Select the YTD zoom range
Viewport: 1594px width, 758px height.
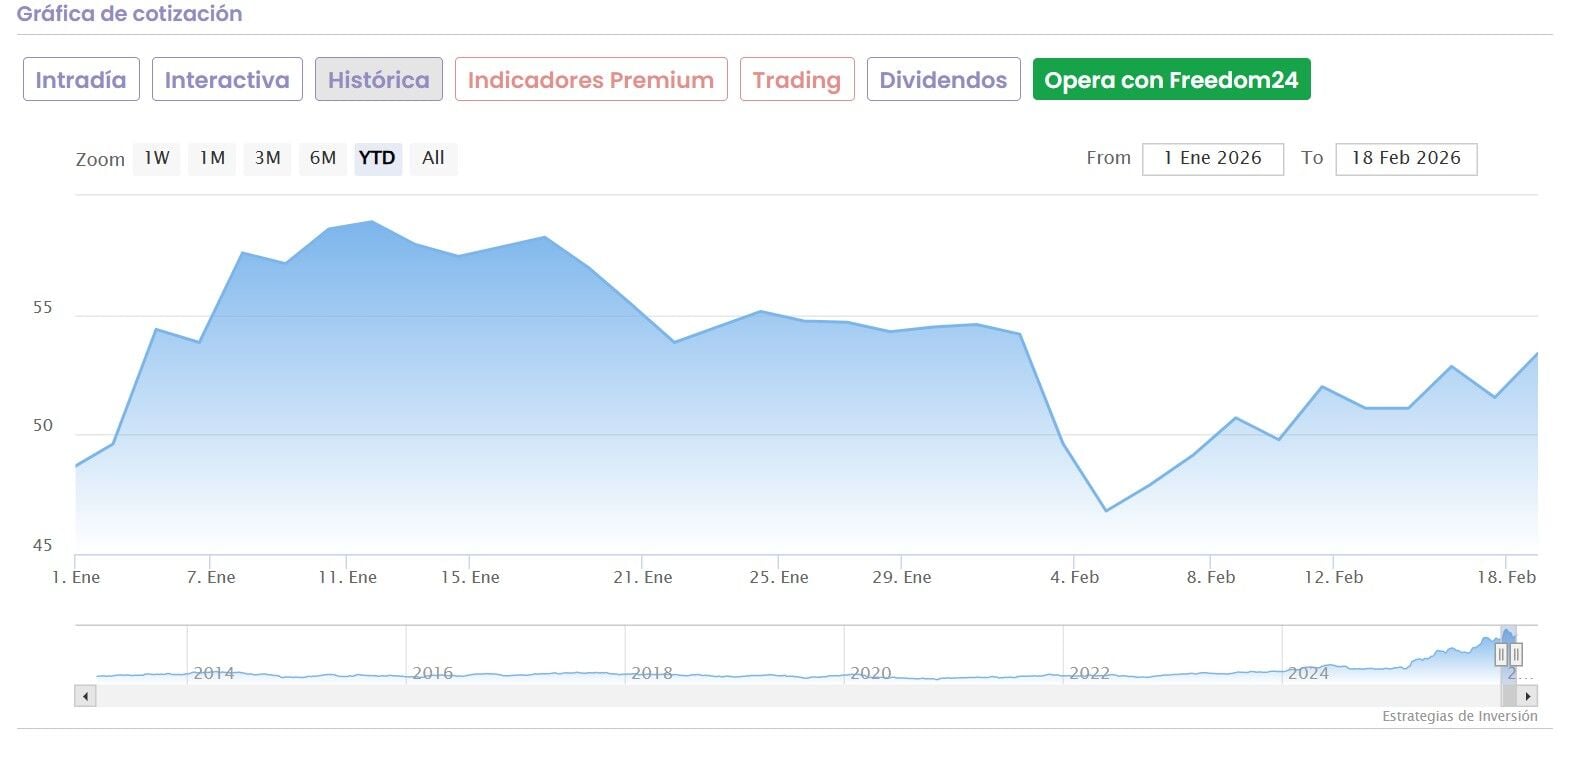(x=377, y=158)
